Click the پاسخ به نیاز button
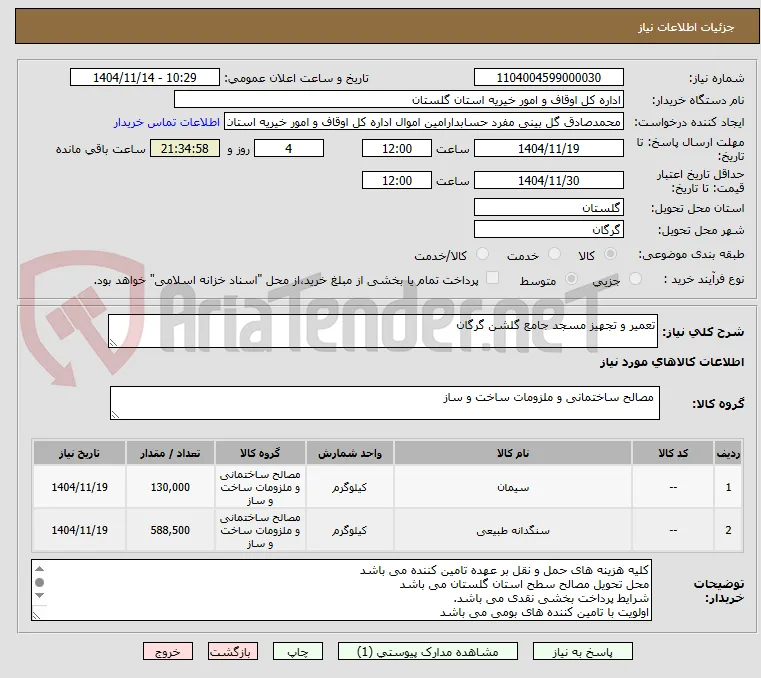This screenshot has height=678, width=761. coord(582,651)
